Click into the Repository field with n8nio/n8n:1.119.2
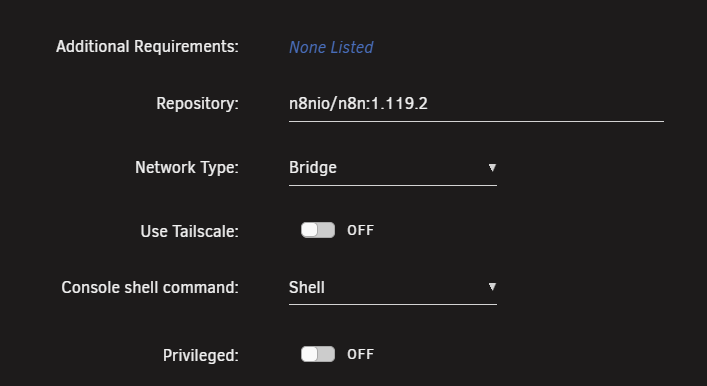 pyautogui.click(x=476, y=105)
